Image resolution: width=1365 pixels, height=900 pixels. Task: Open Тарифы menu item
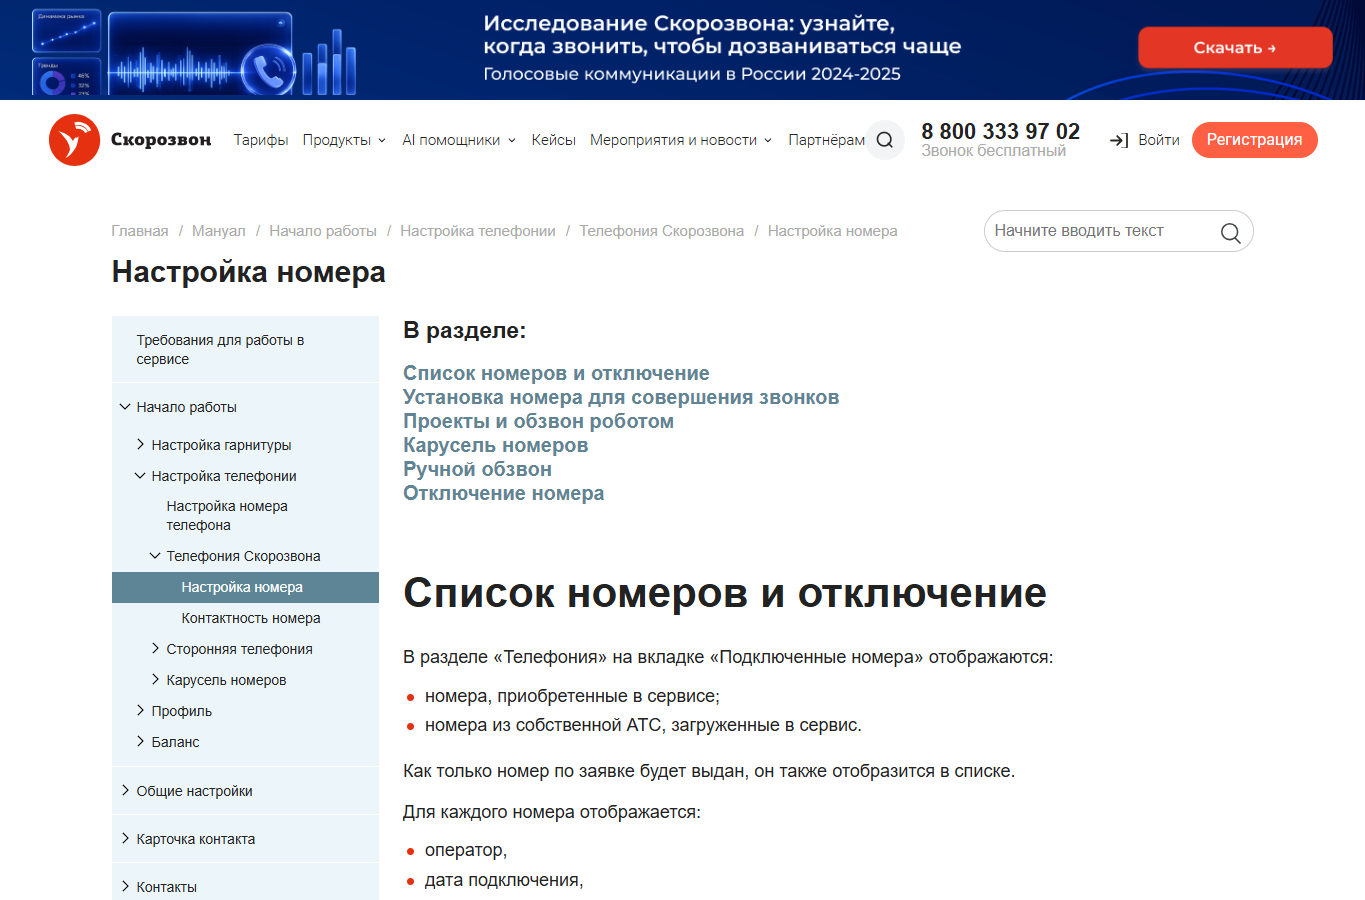point(261,140)
